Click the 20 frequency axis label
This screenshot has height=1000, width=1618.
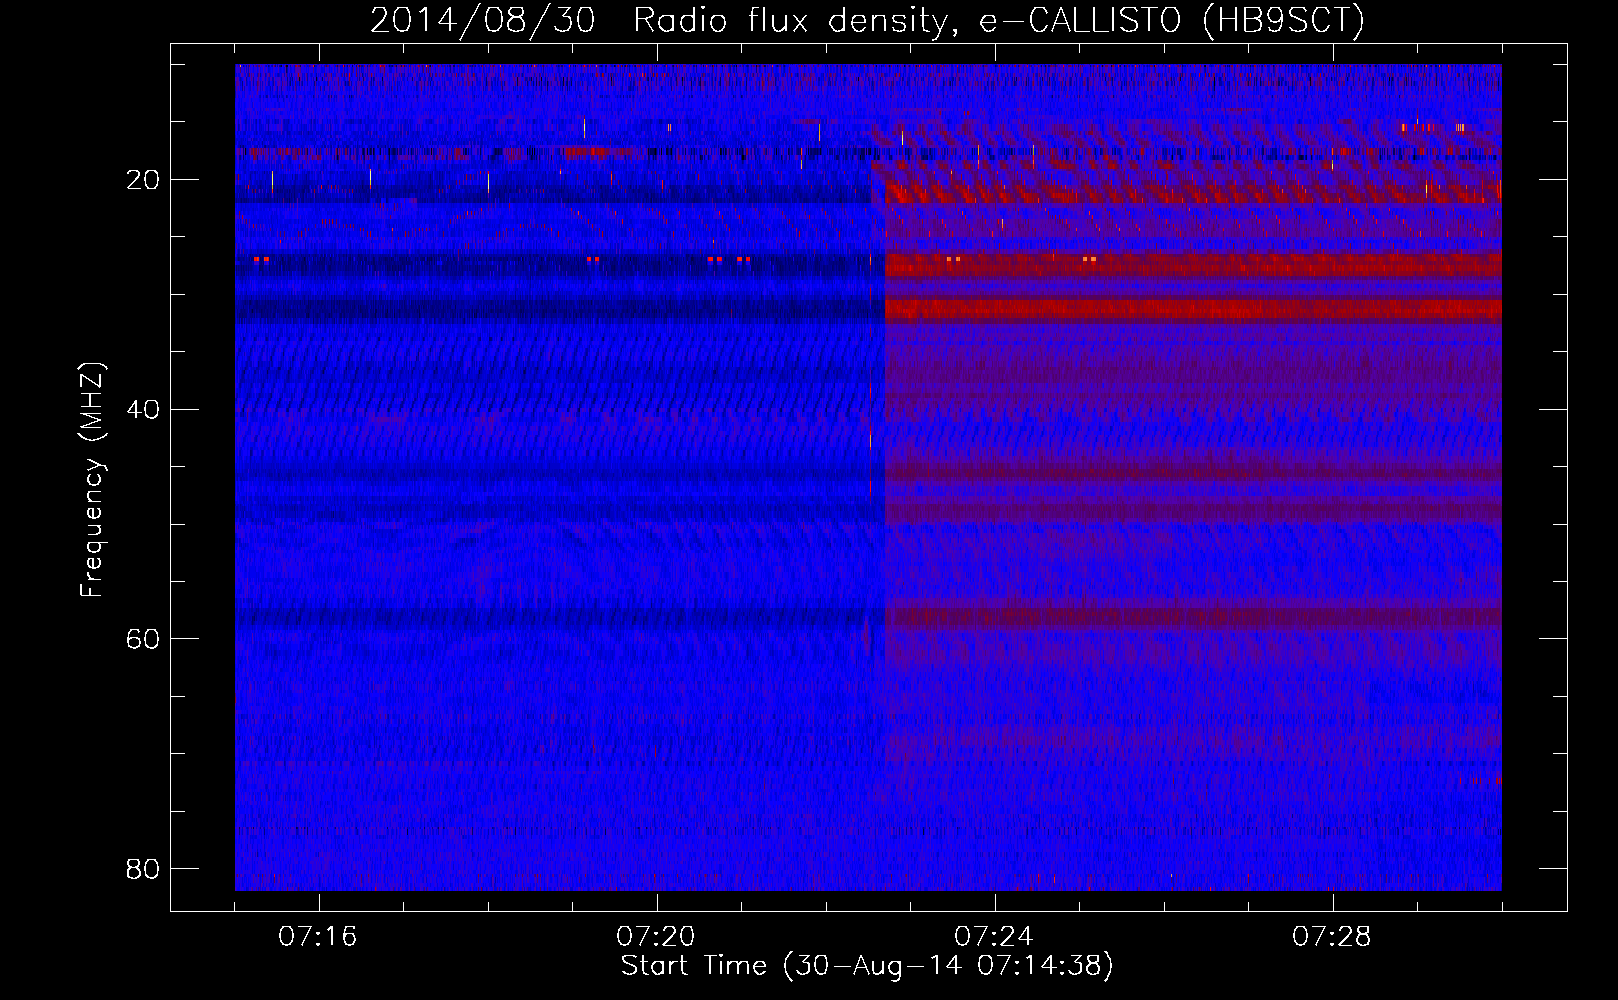pos(143,180)
